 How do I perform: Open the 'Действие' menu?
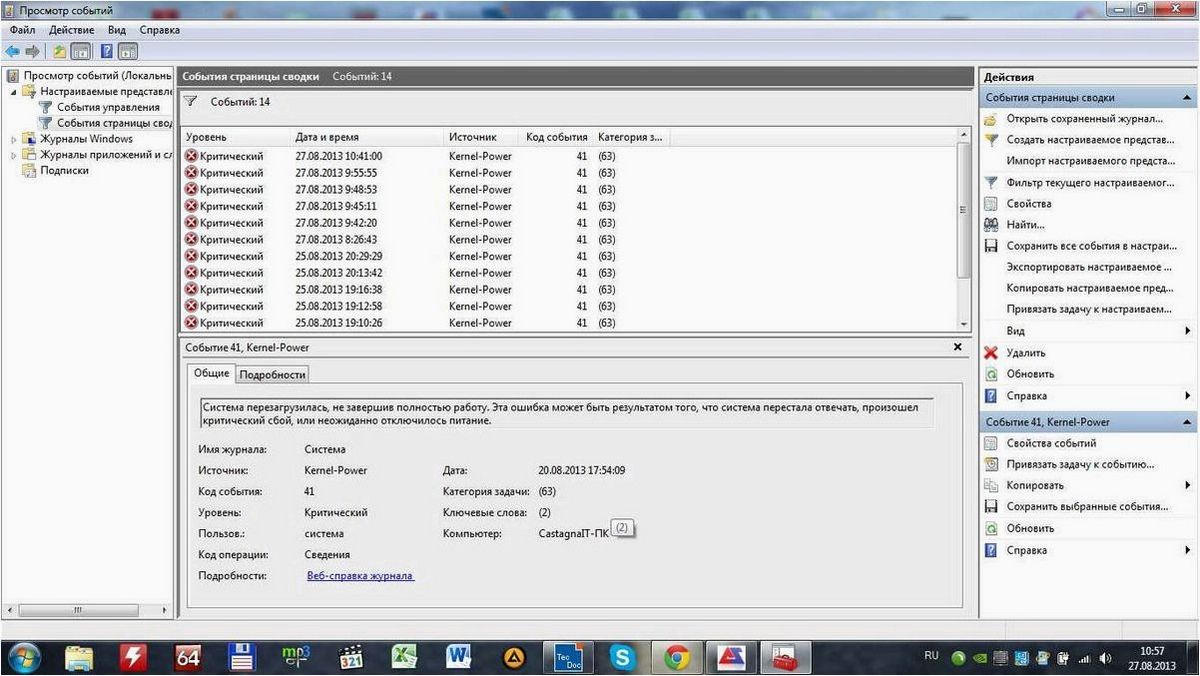[72, 30]
